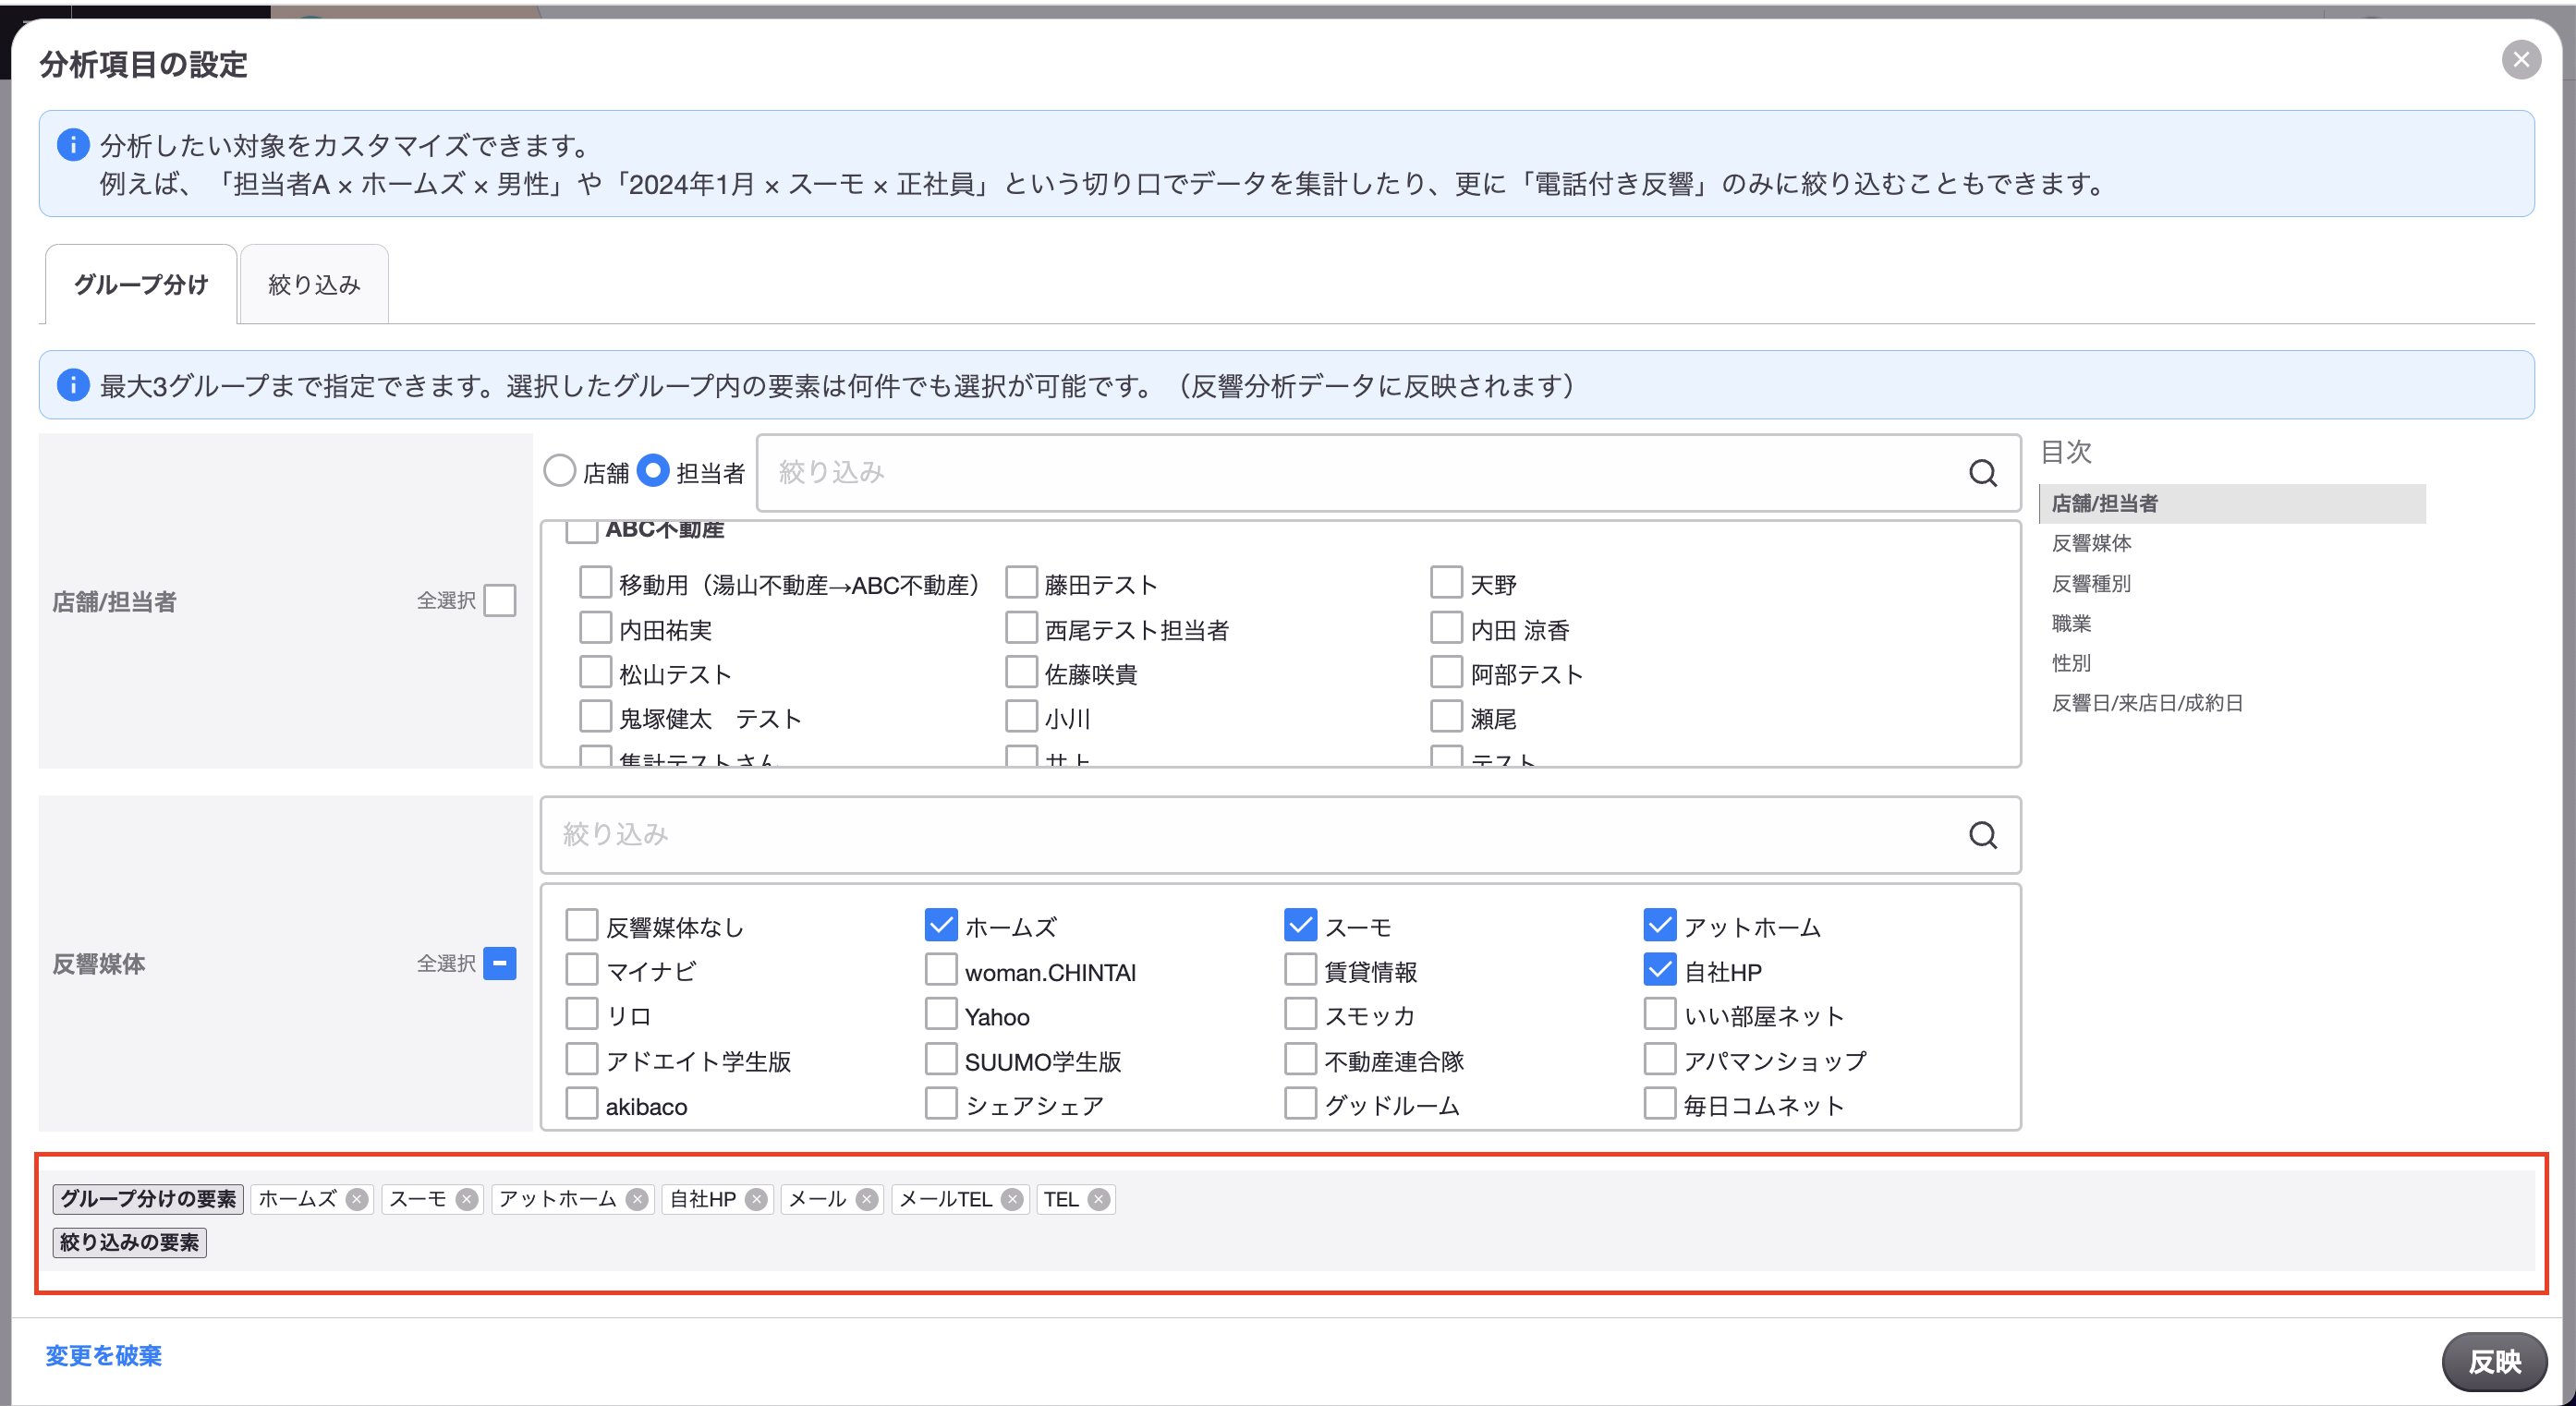2576x1406 pixels.
Task: Remove メール tag from group elements
Action: pos(866,1199)
